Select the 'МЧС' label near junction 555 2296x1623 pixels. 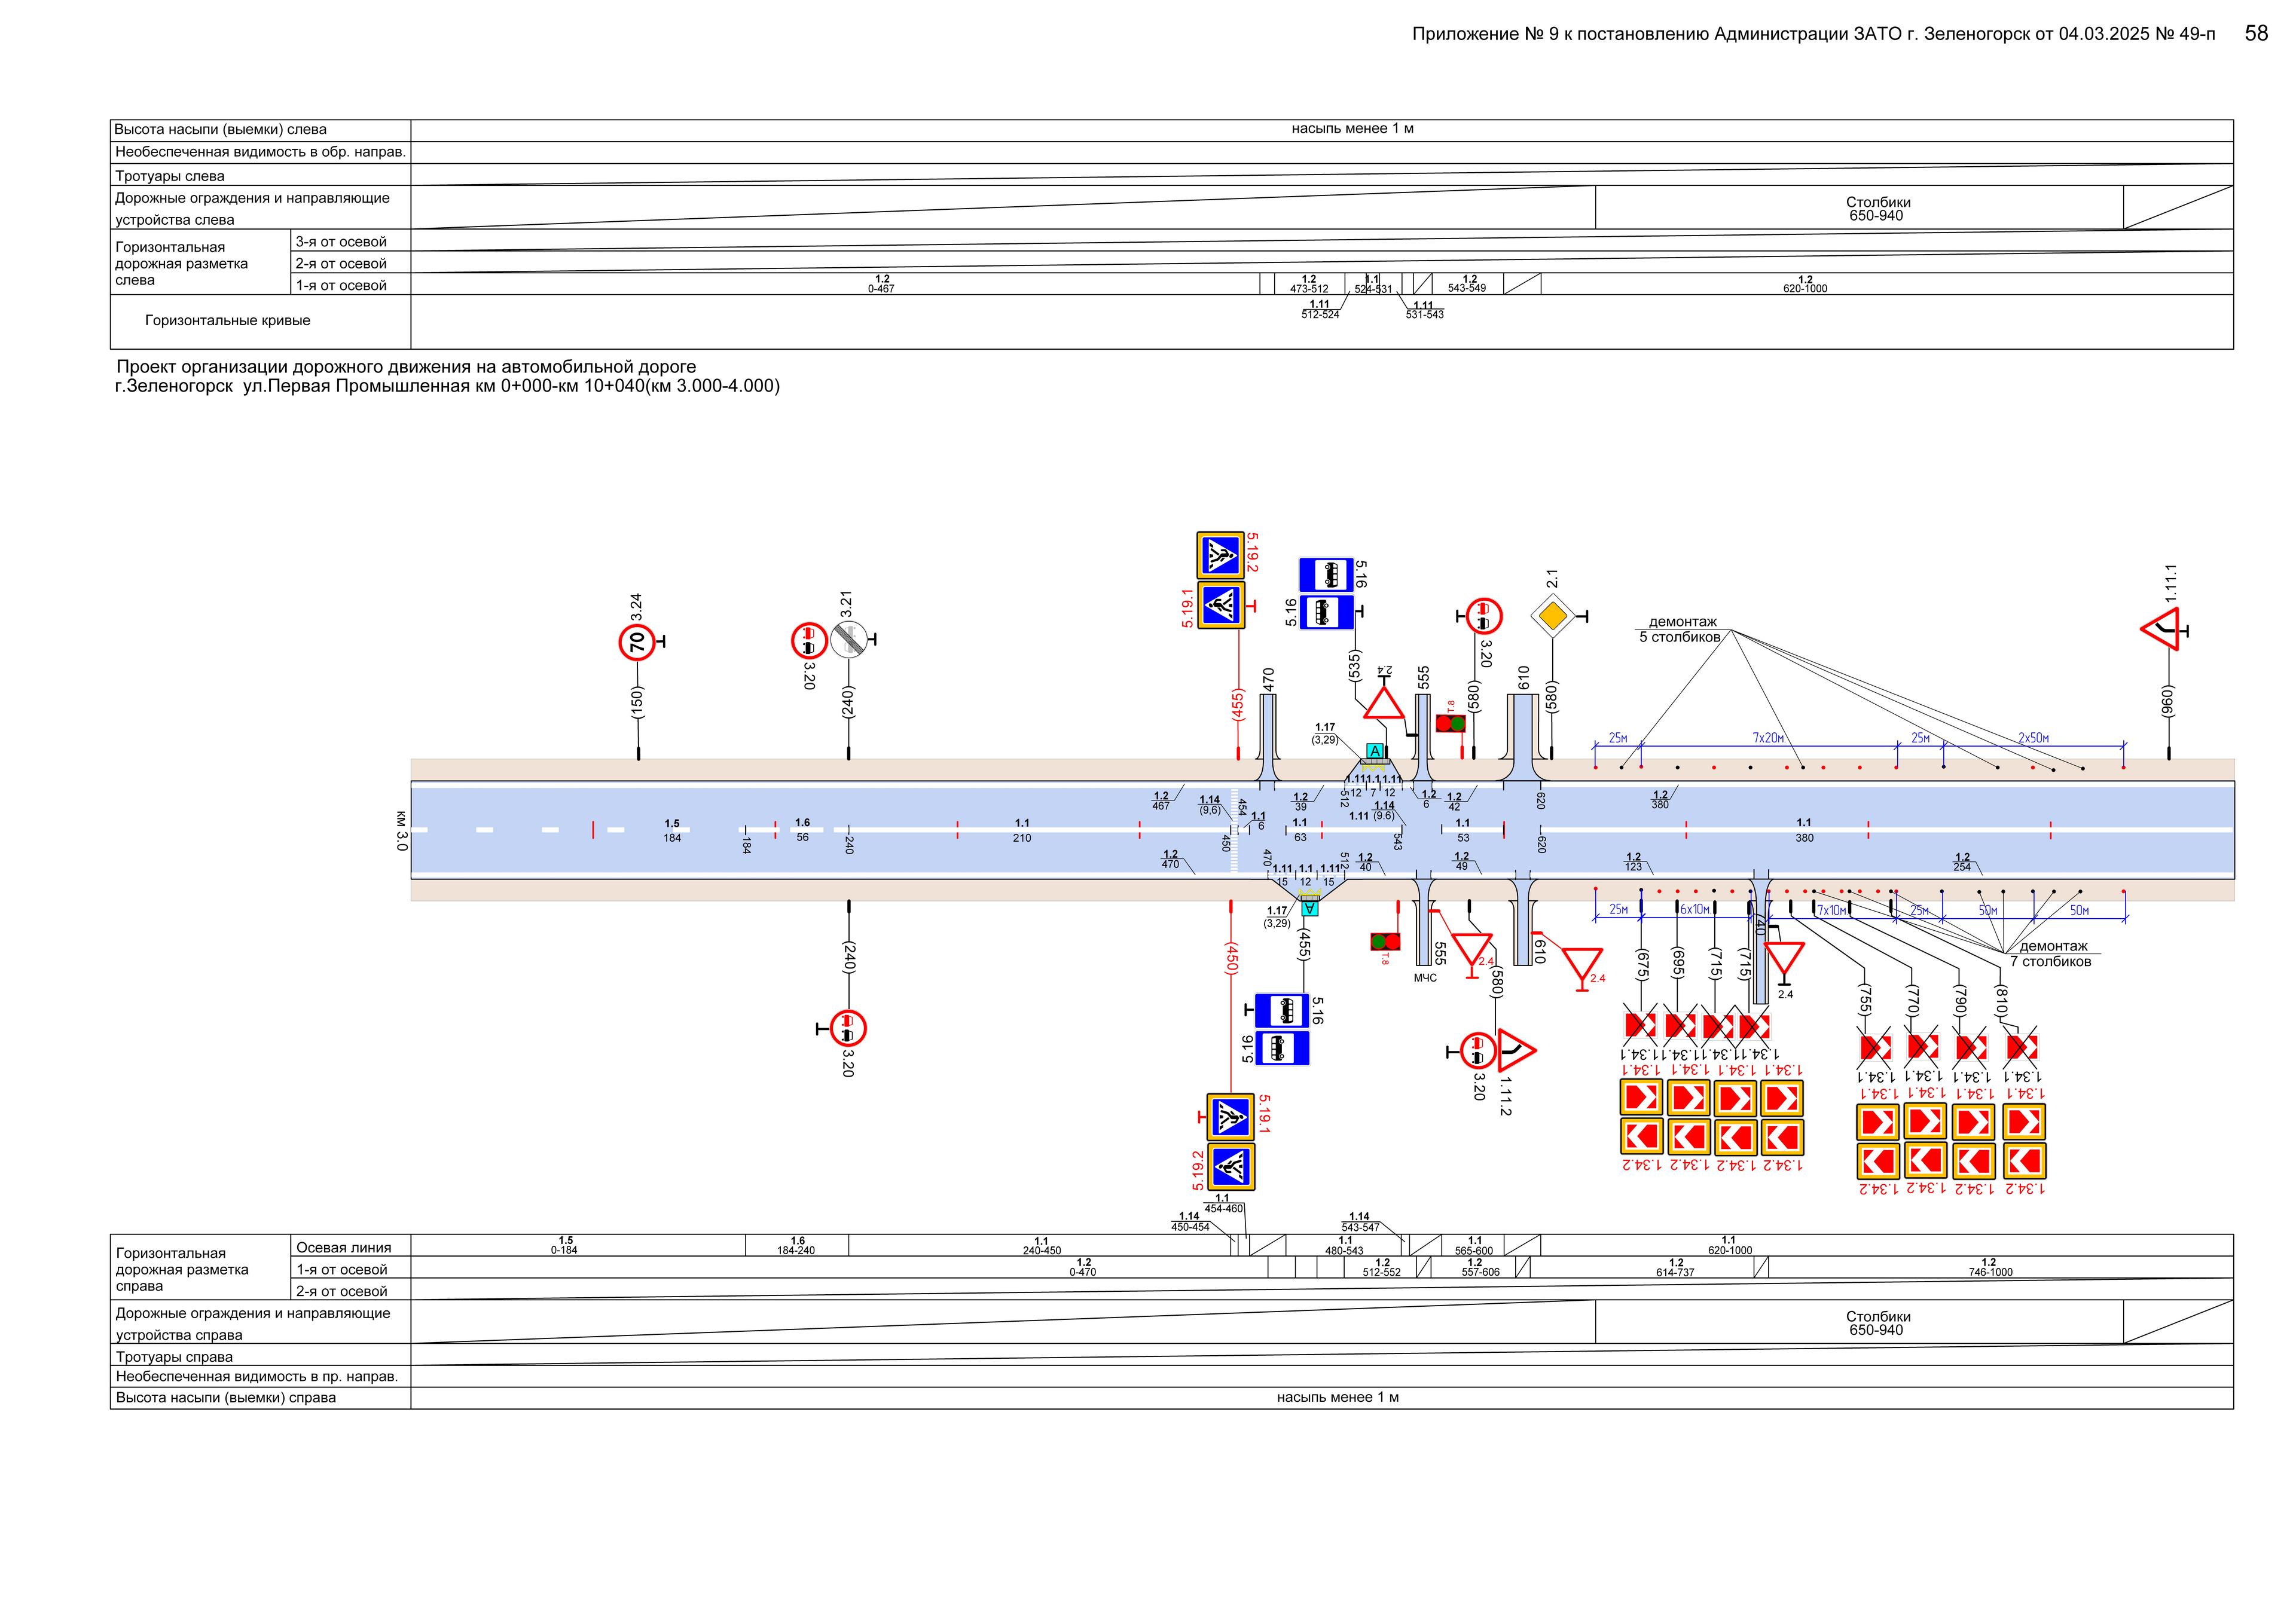[x=1424, y=978]
